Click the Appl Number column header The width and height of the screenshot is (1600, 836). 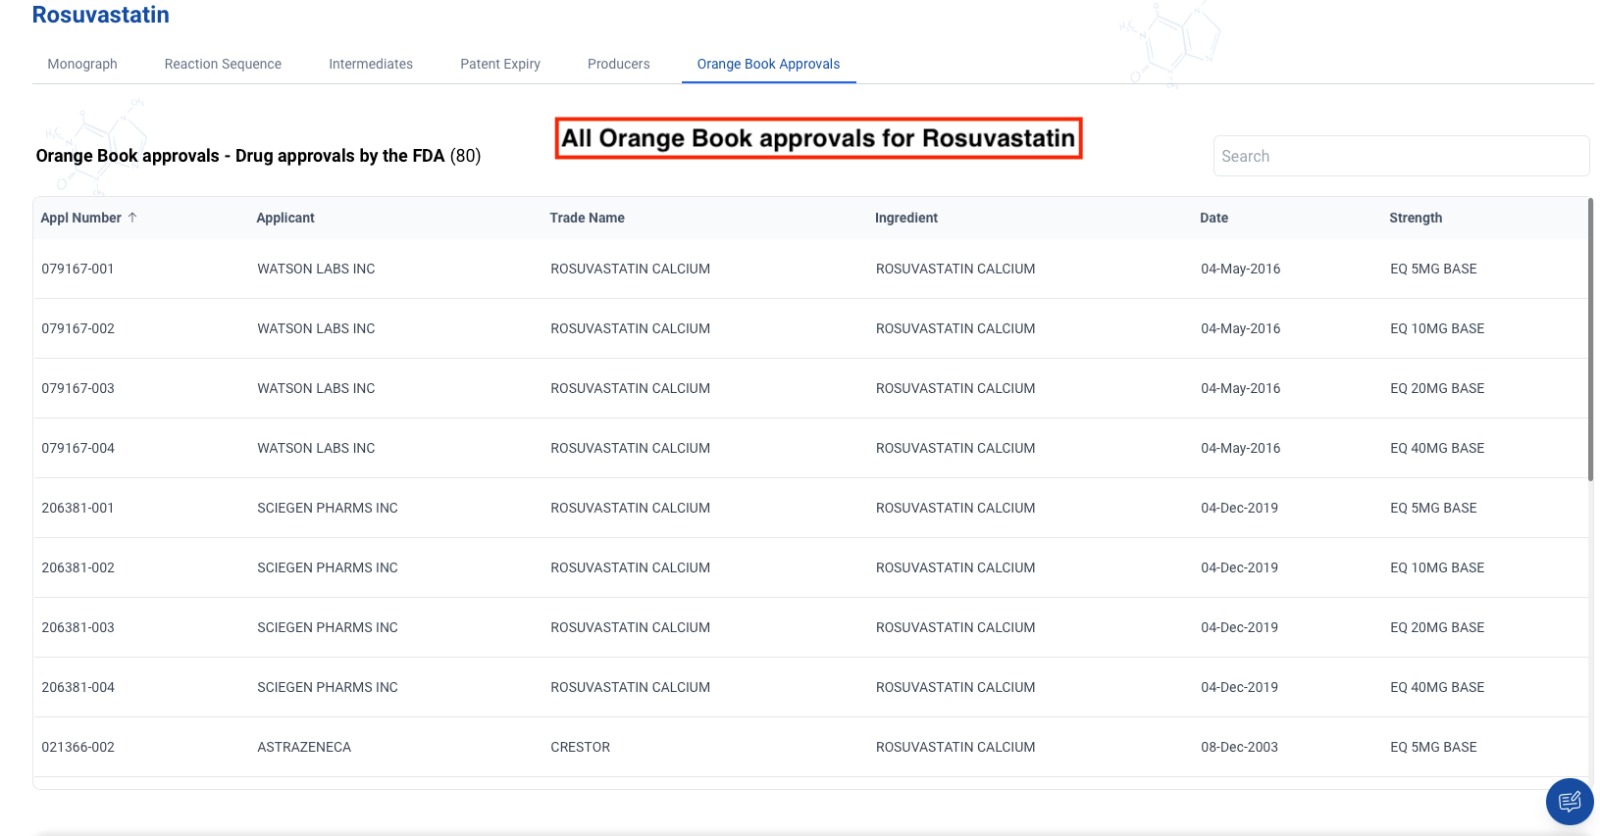click(81, 218)
